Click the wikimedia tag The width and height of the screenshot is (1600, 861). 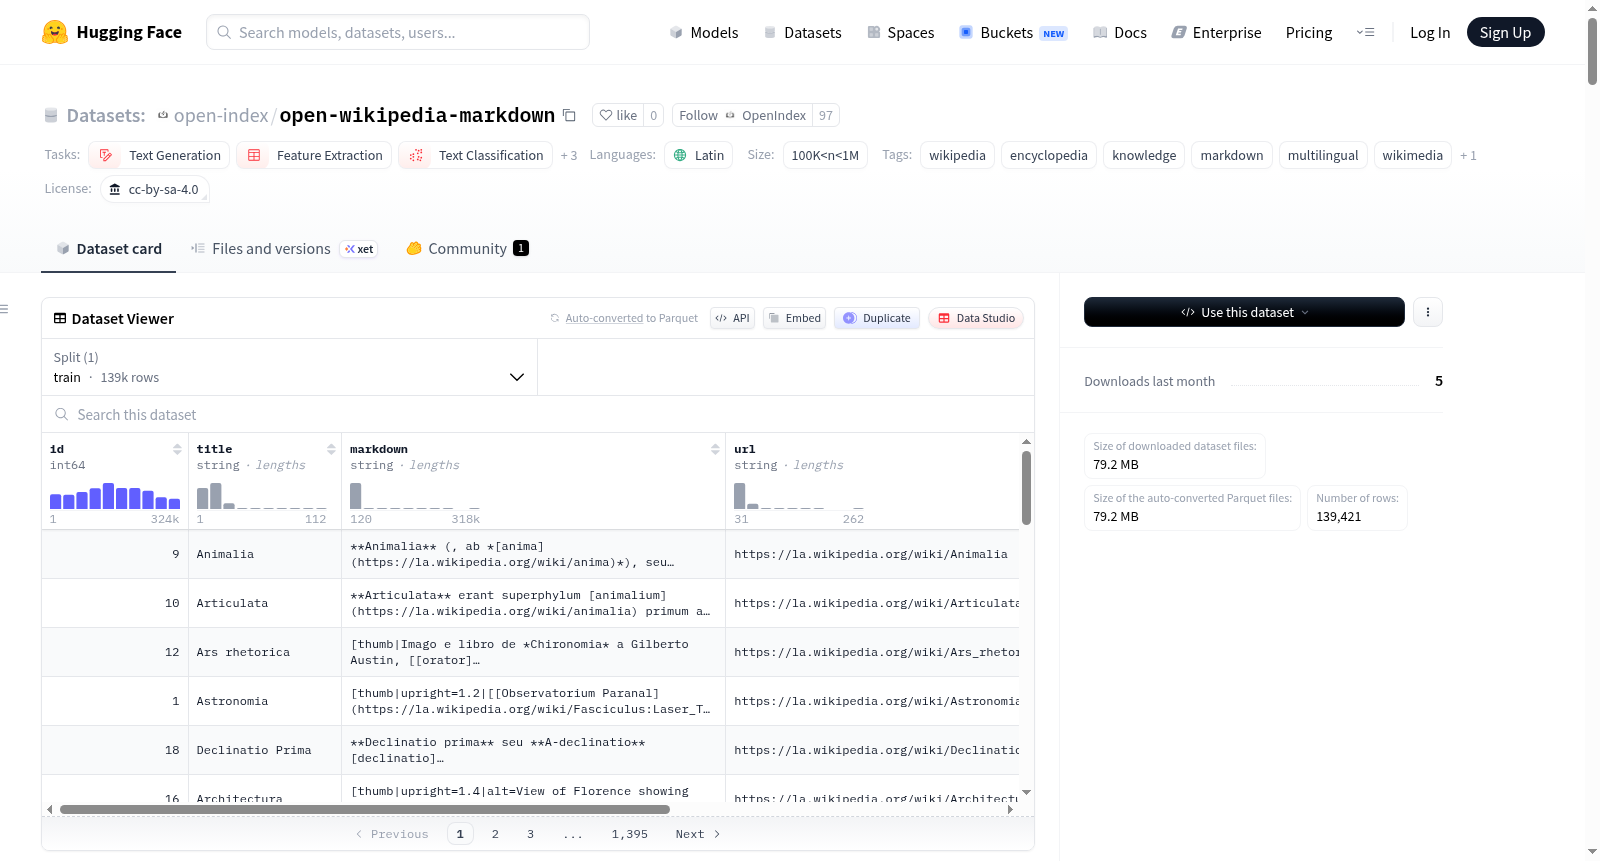[x=1412, y=155]
